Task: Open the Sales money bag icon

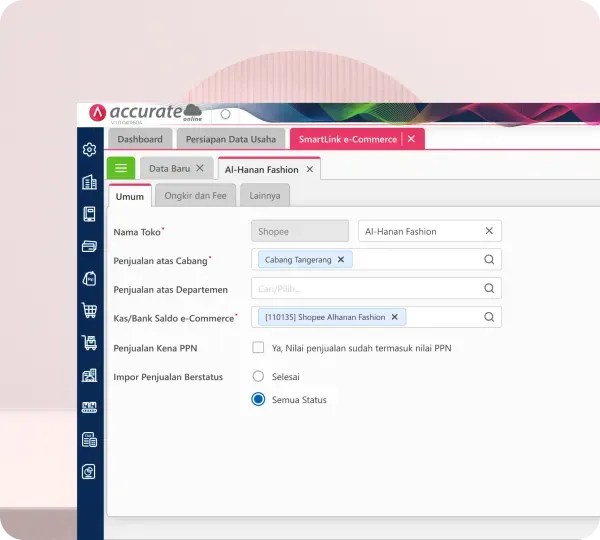Action: [90, 279]
